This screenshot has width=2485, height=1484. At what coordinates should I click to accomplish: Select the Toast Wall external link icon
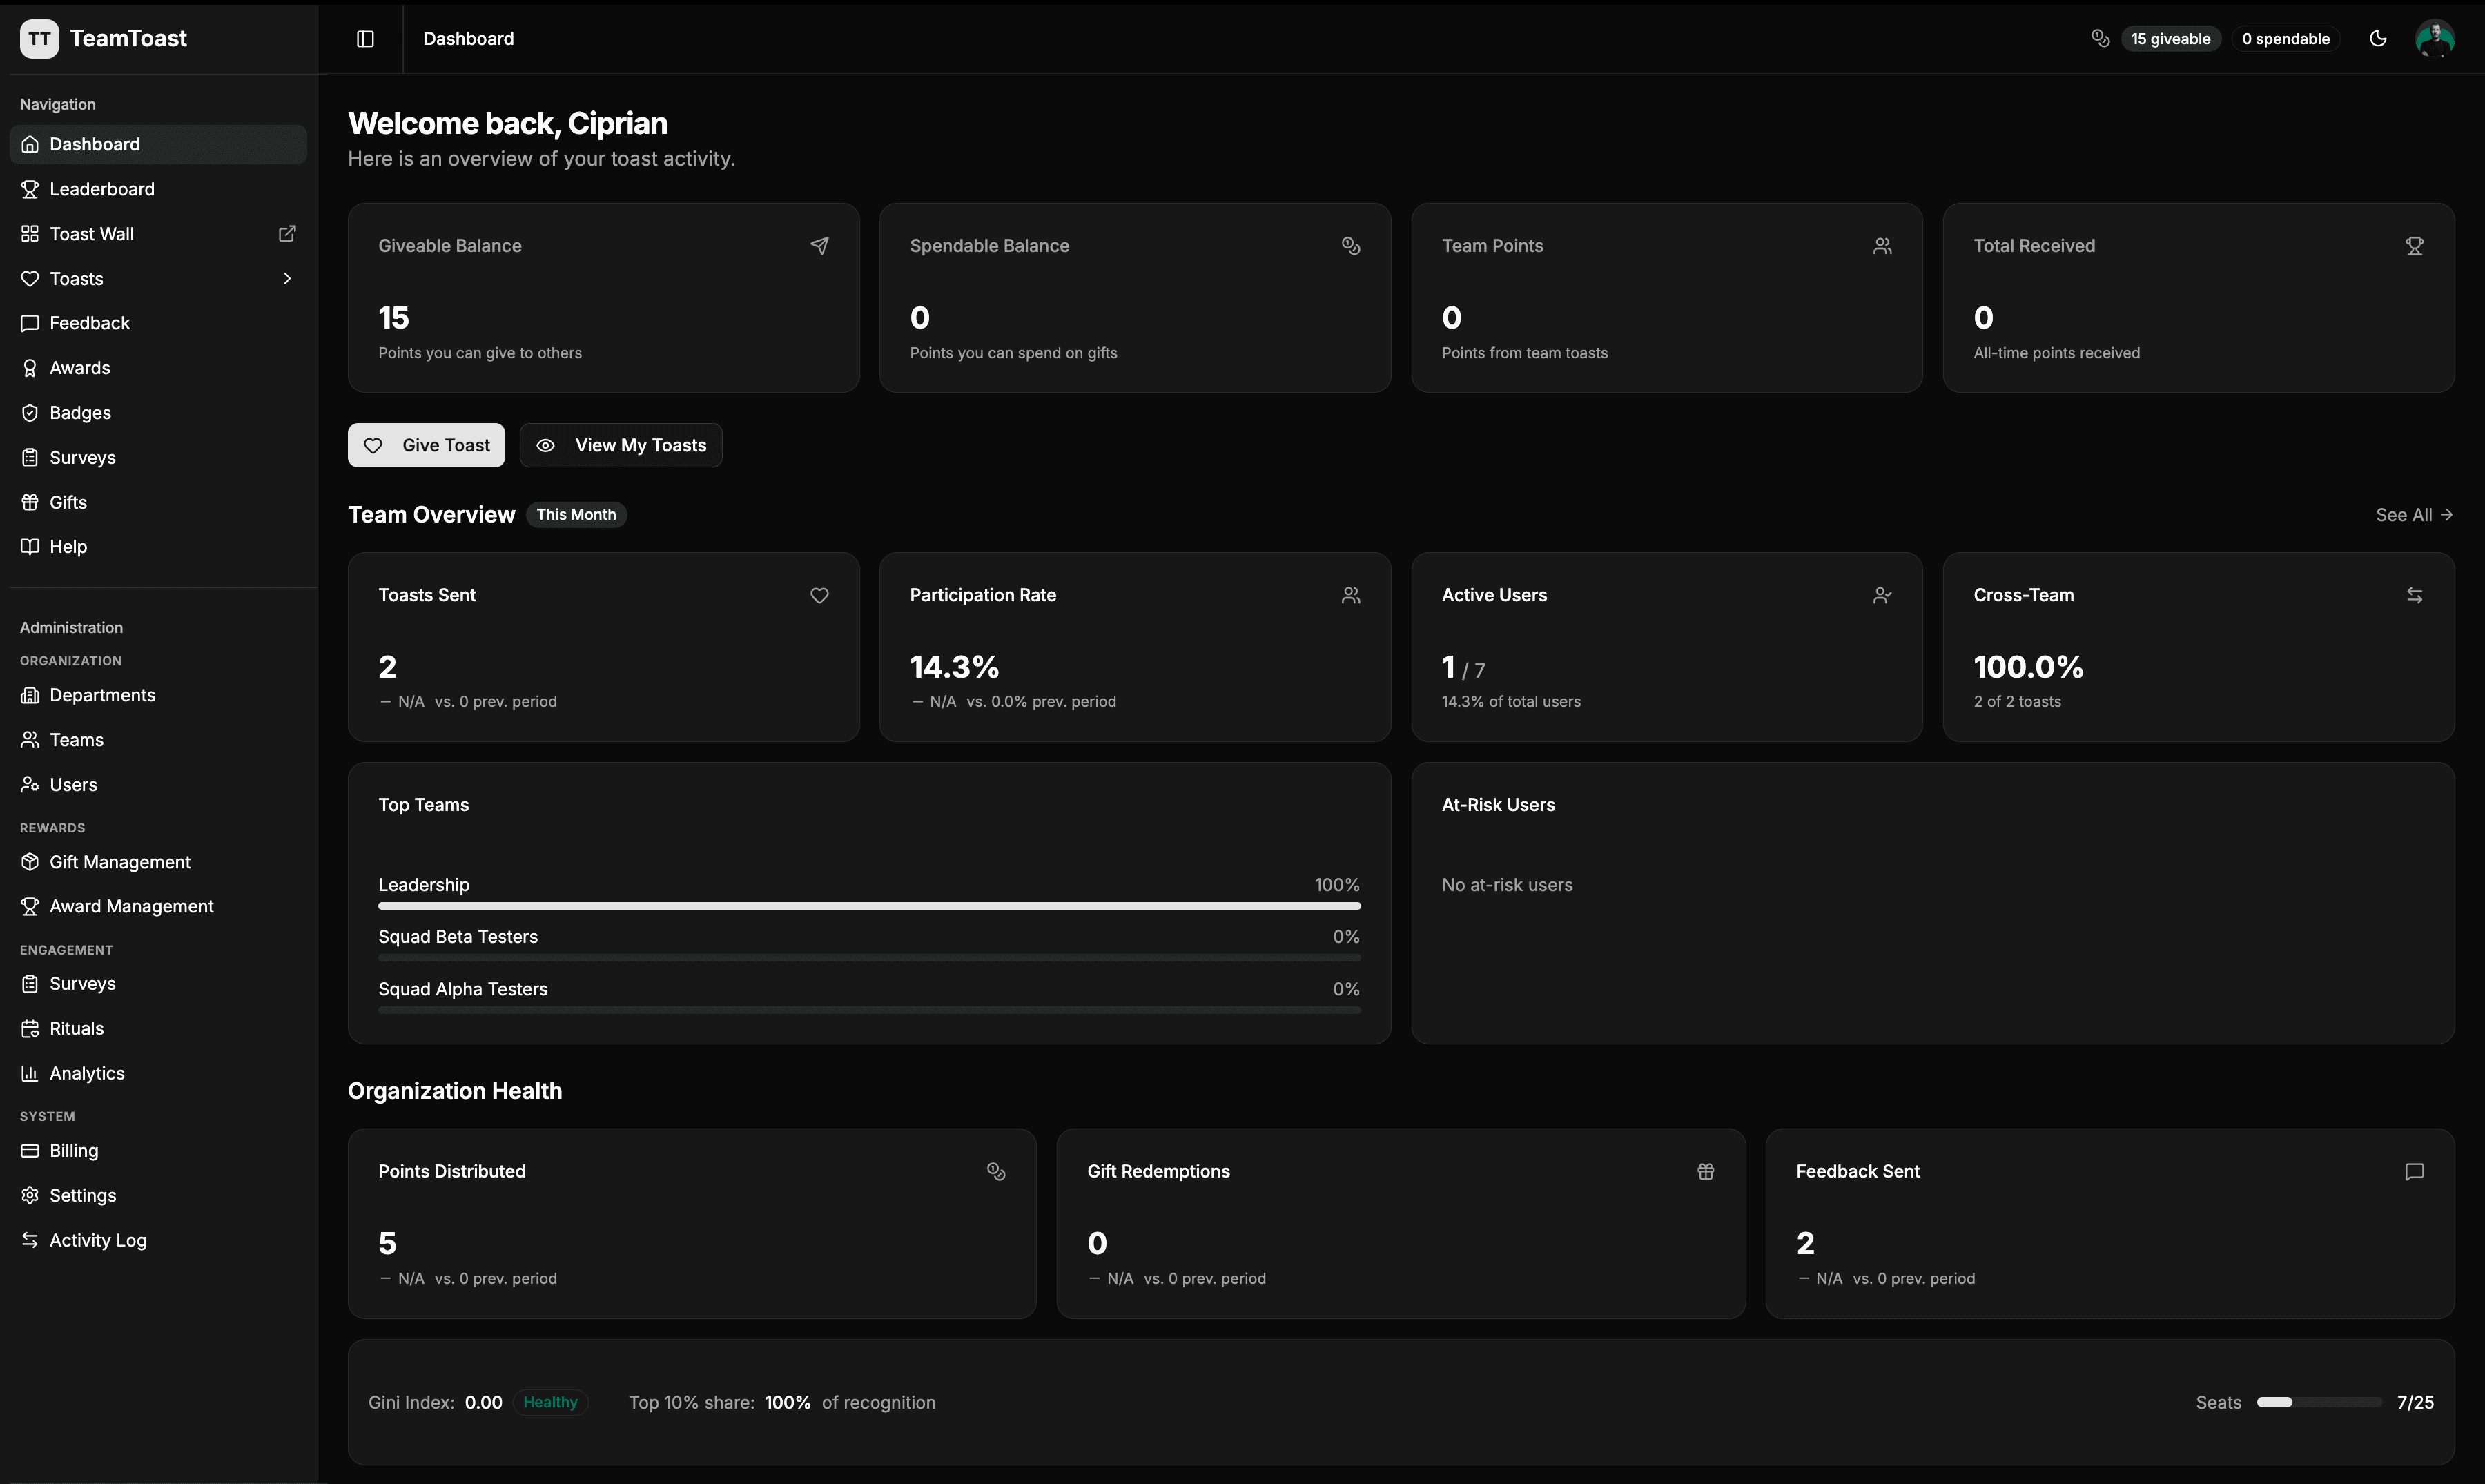(287, 233)
